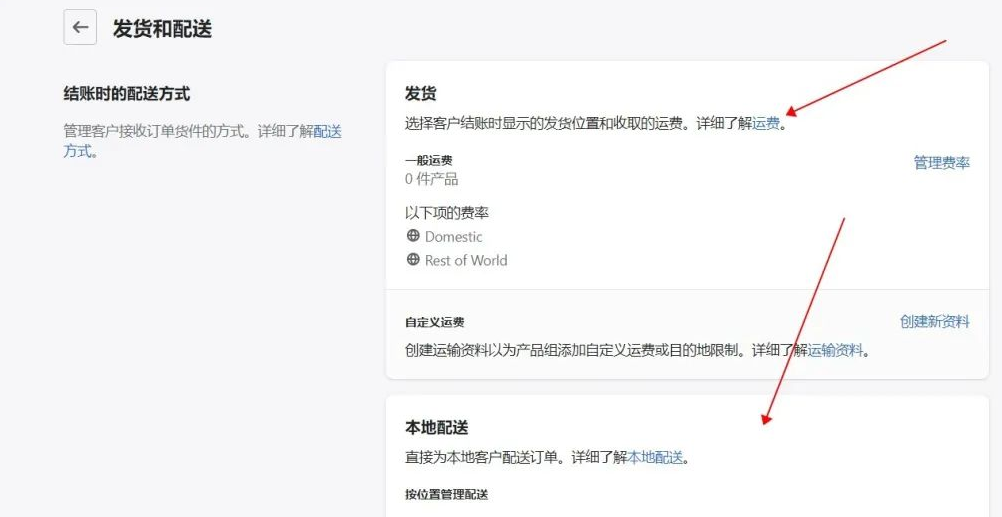
Task: Click the 结账时的配送方式 heading
Action: (x=126, y=94)
